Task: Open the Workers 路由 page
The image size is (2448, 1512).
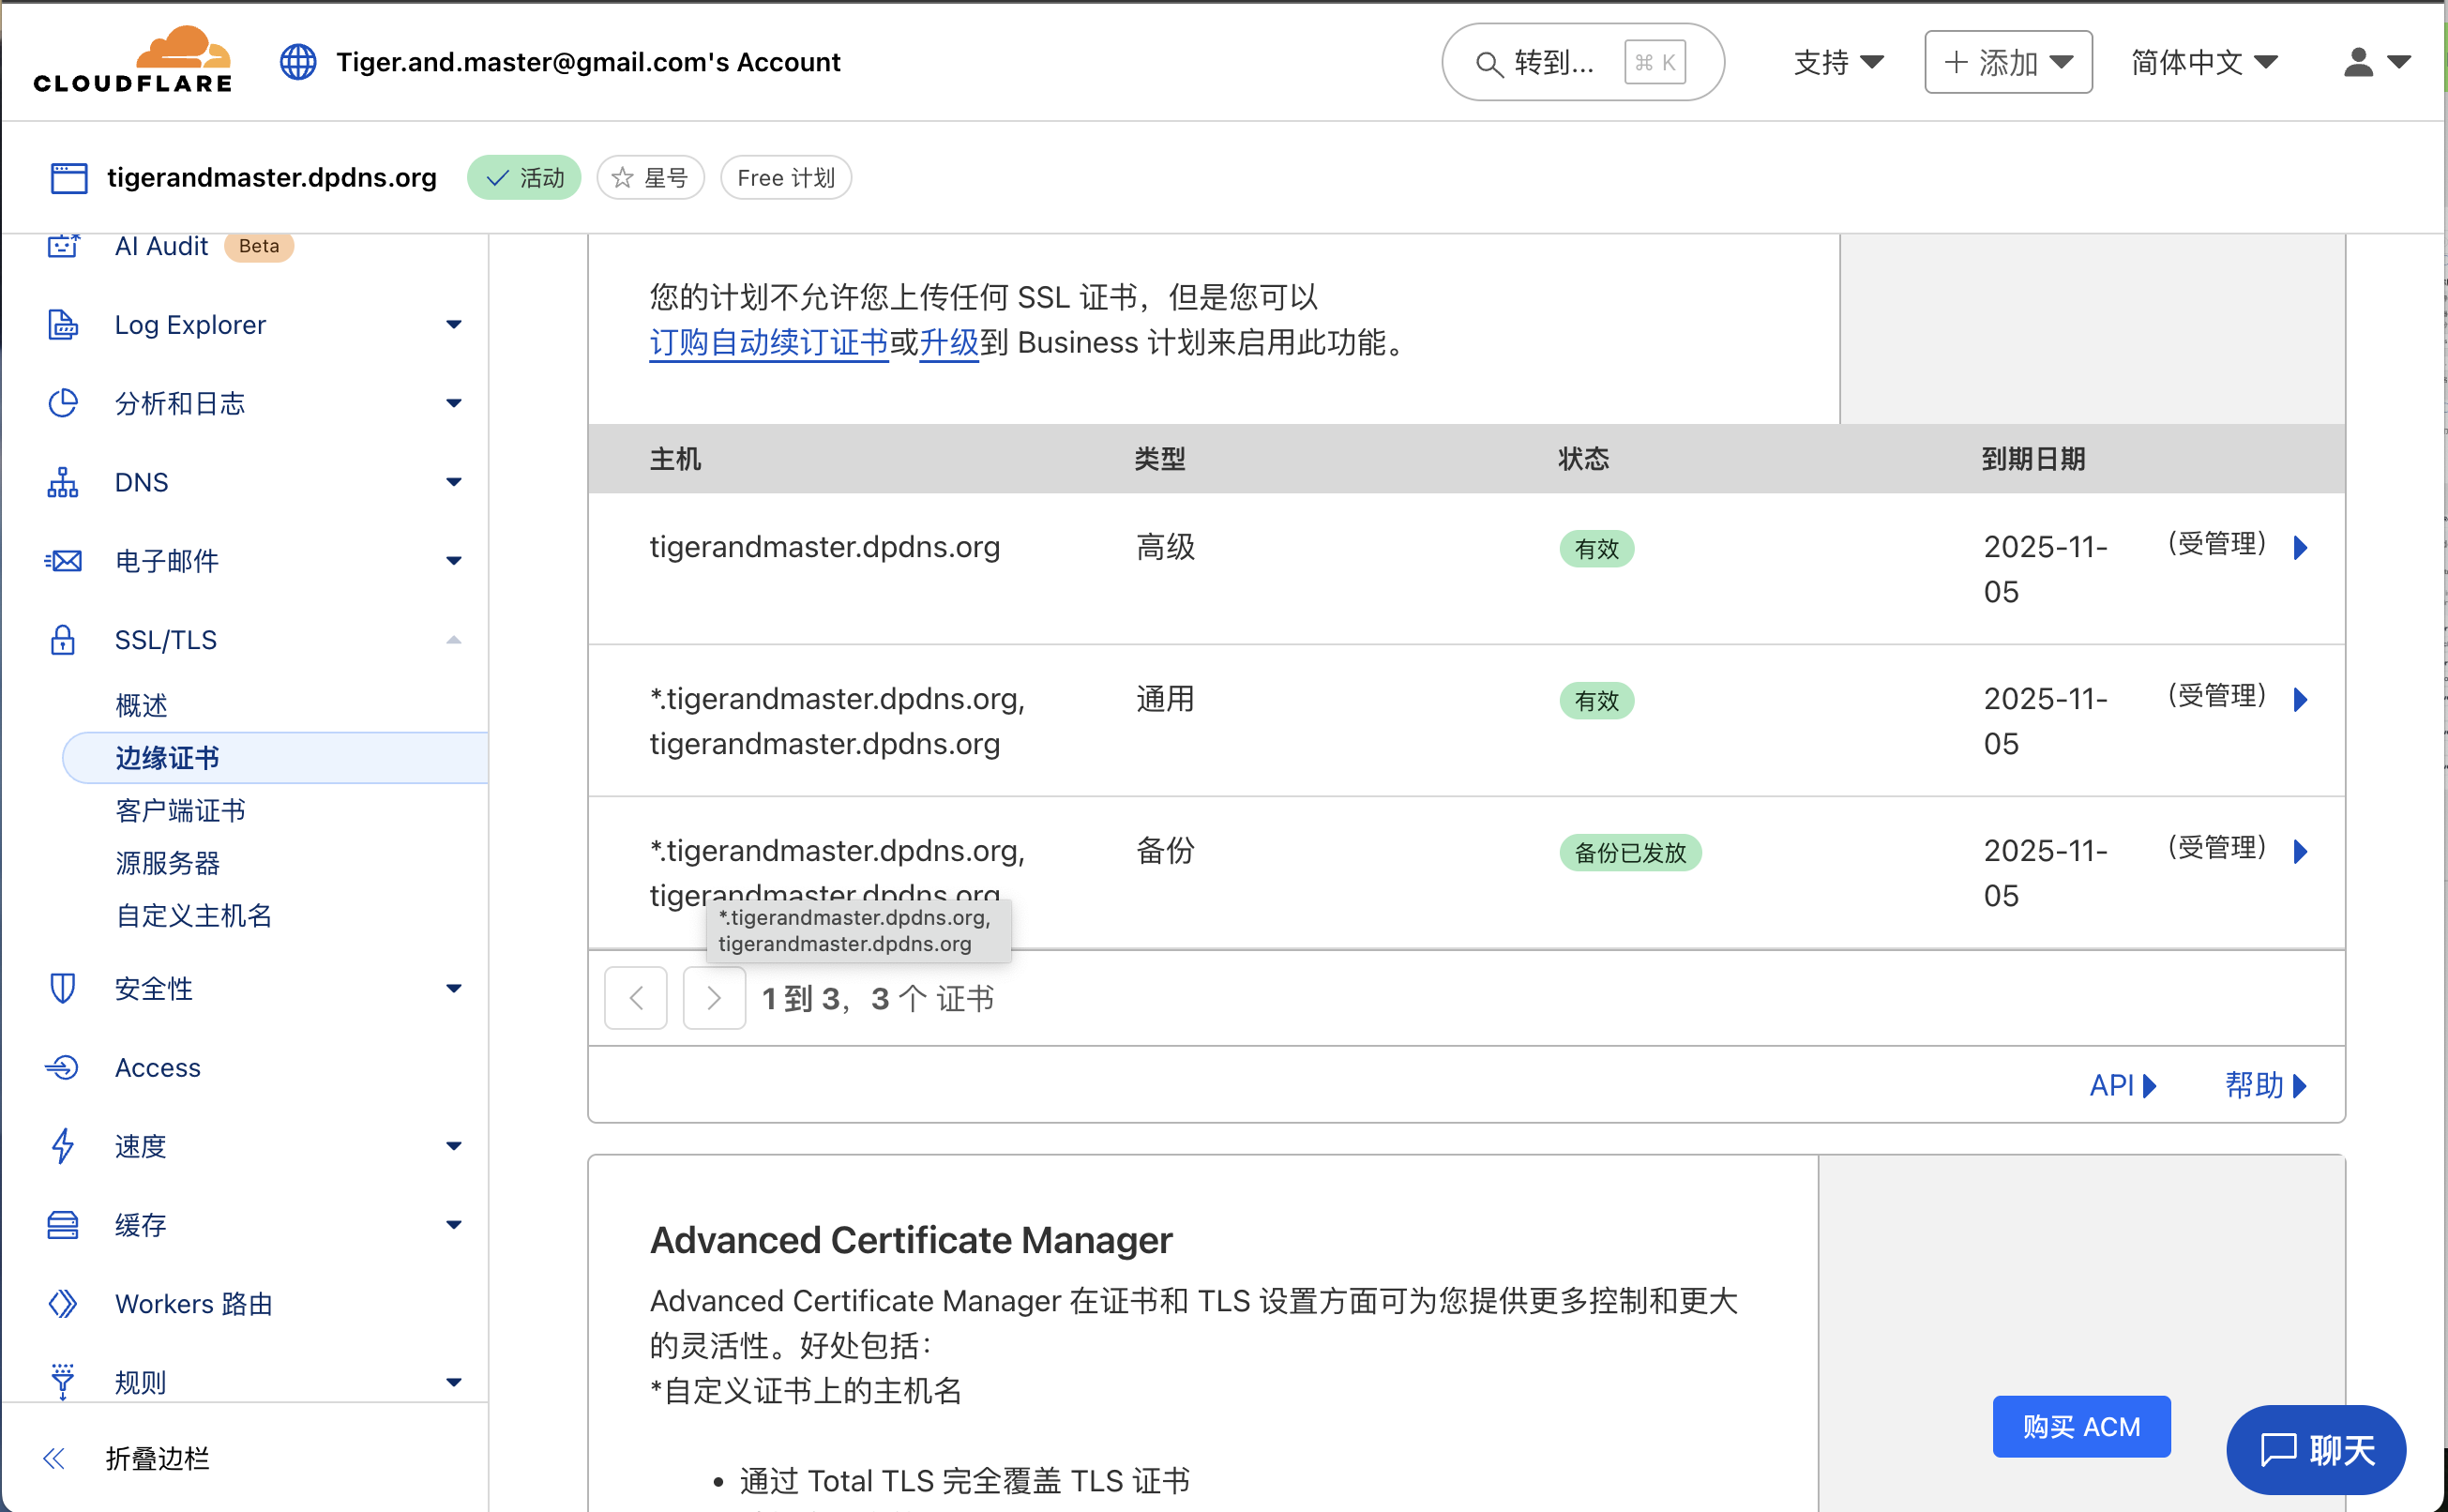Action: click(x=194, y=1304)
